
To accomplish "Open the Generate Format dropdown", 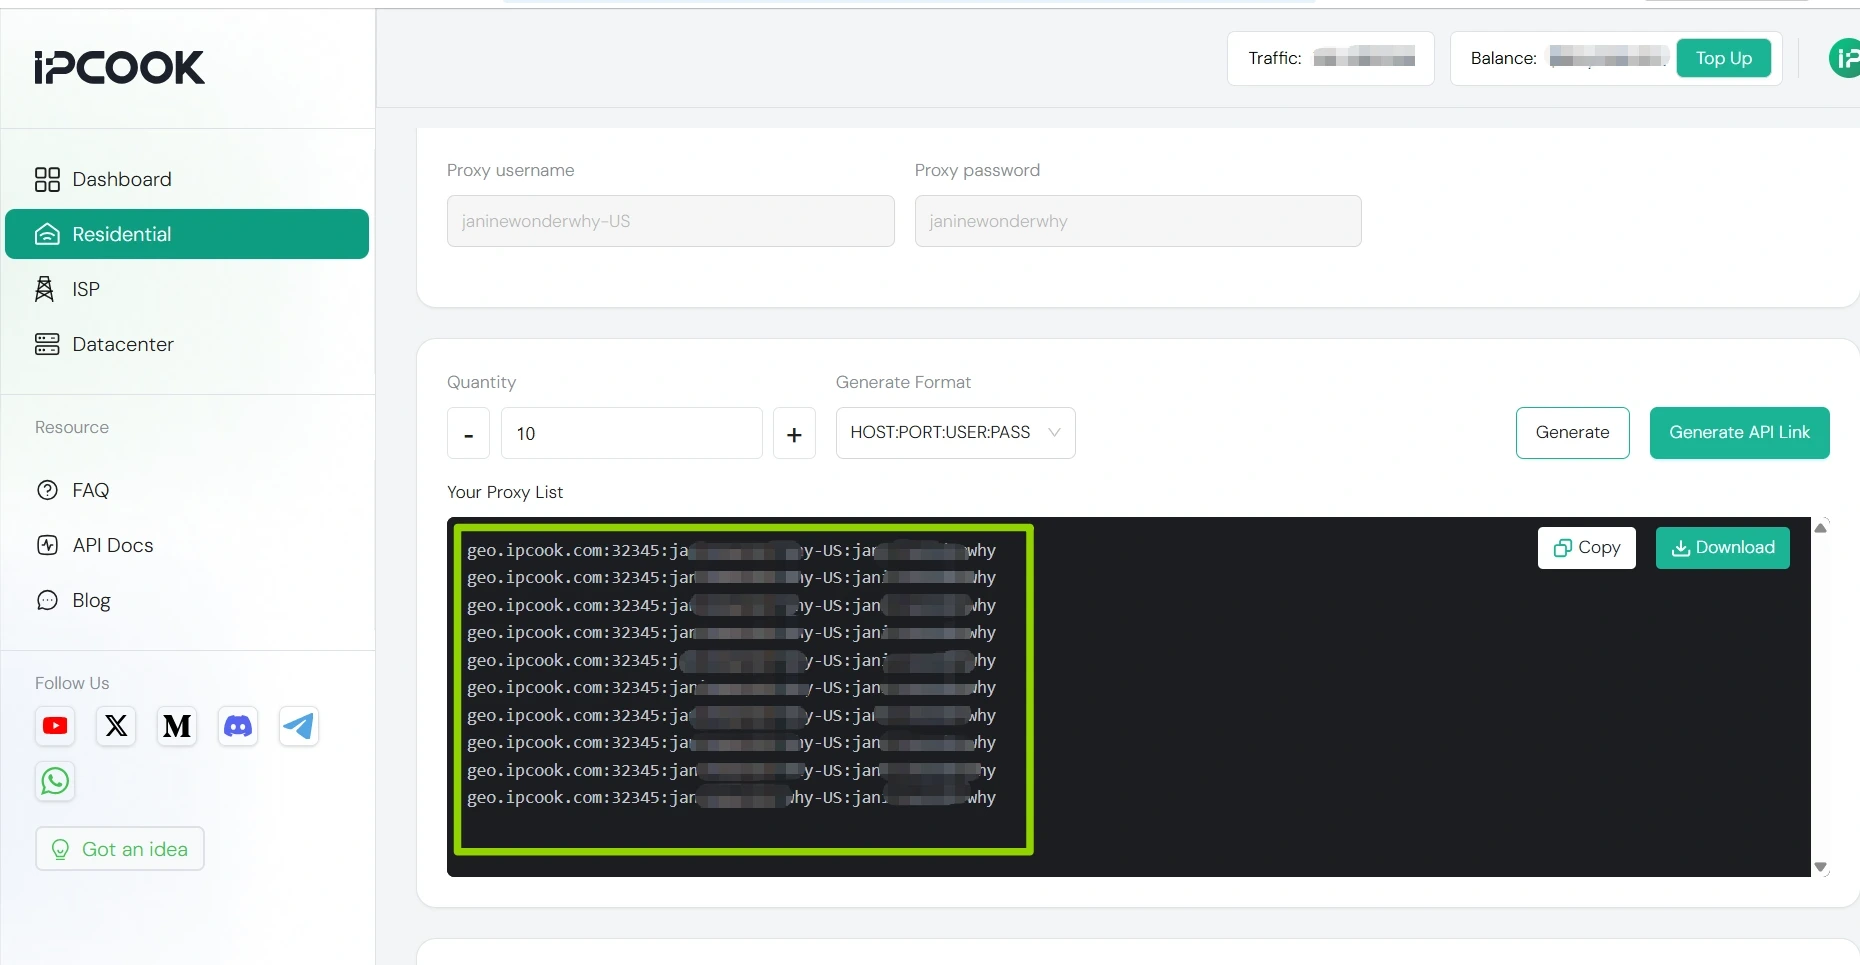I will click(954, 433).
